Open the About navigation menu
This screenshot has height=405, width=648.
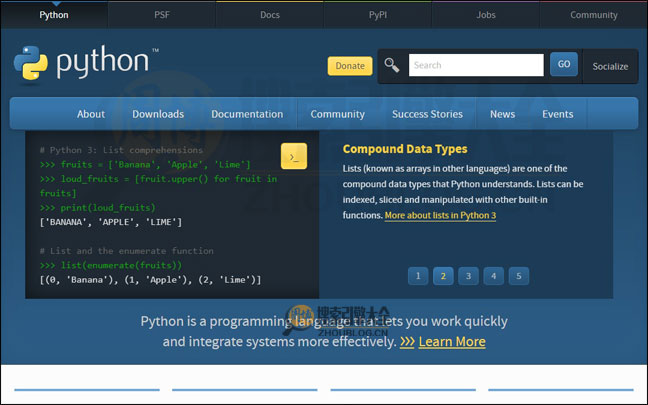[x=91, y=114]
